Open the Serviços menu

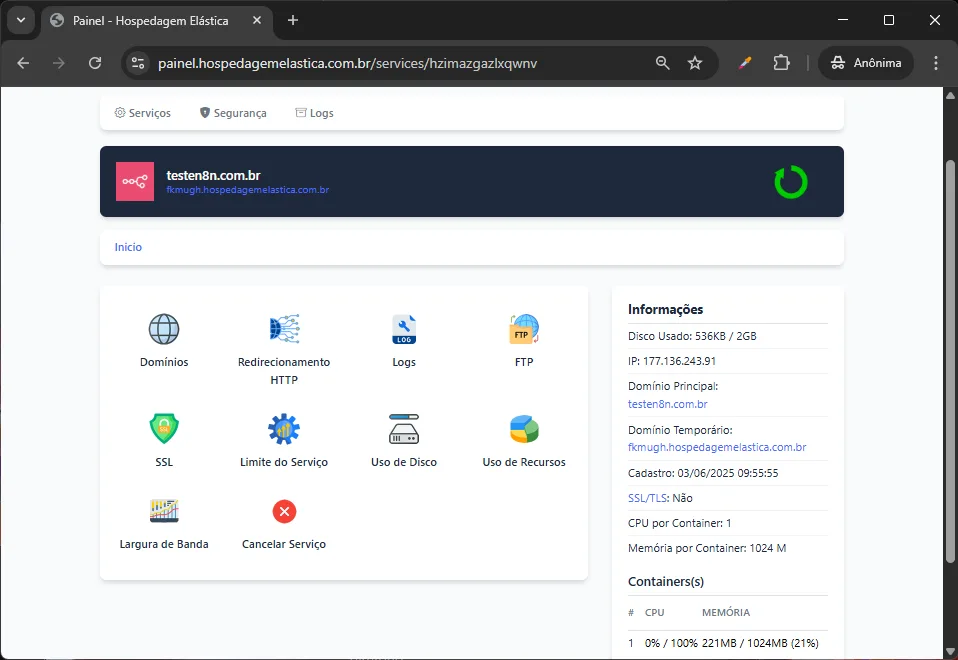[143, 113]
